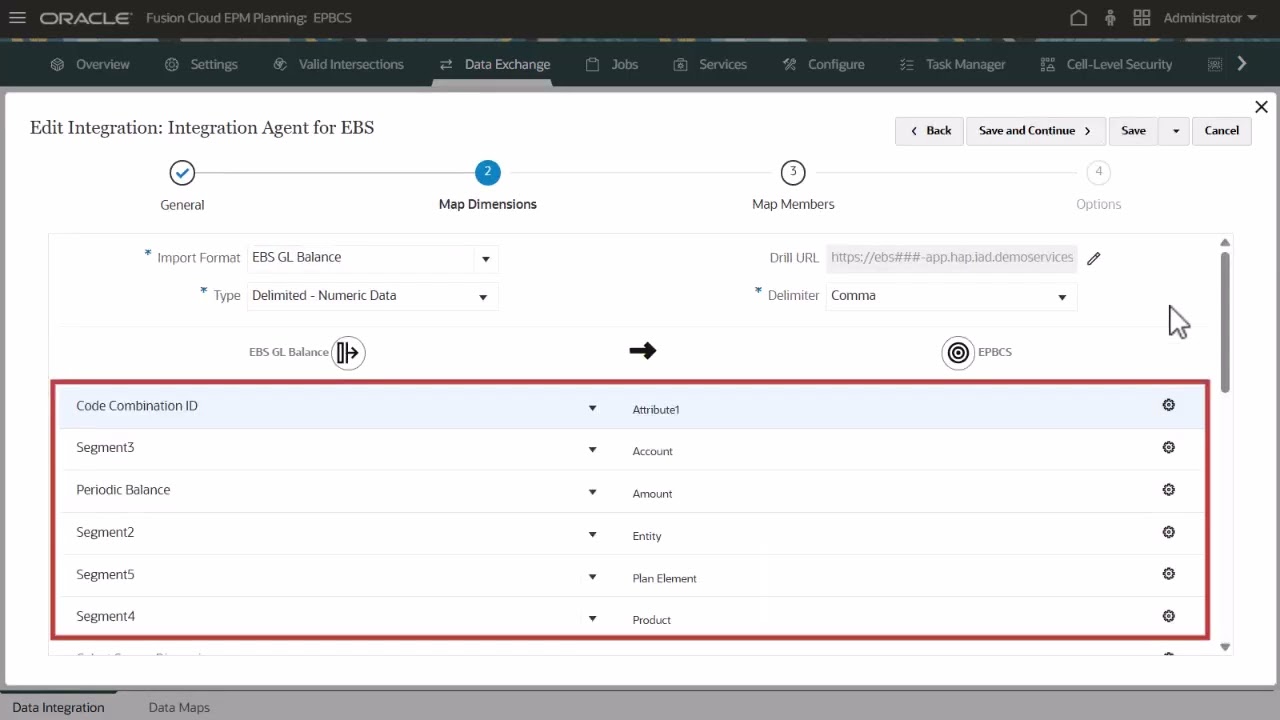
Task: Open the Valid Intersections tab
Action: click(x=338, y=64)
